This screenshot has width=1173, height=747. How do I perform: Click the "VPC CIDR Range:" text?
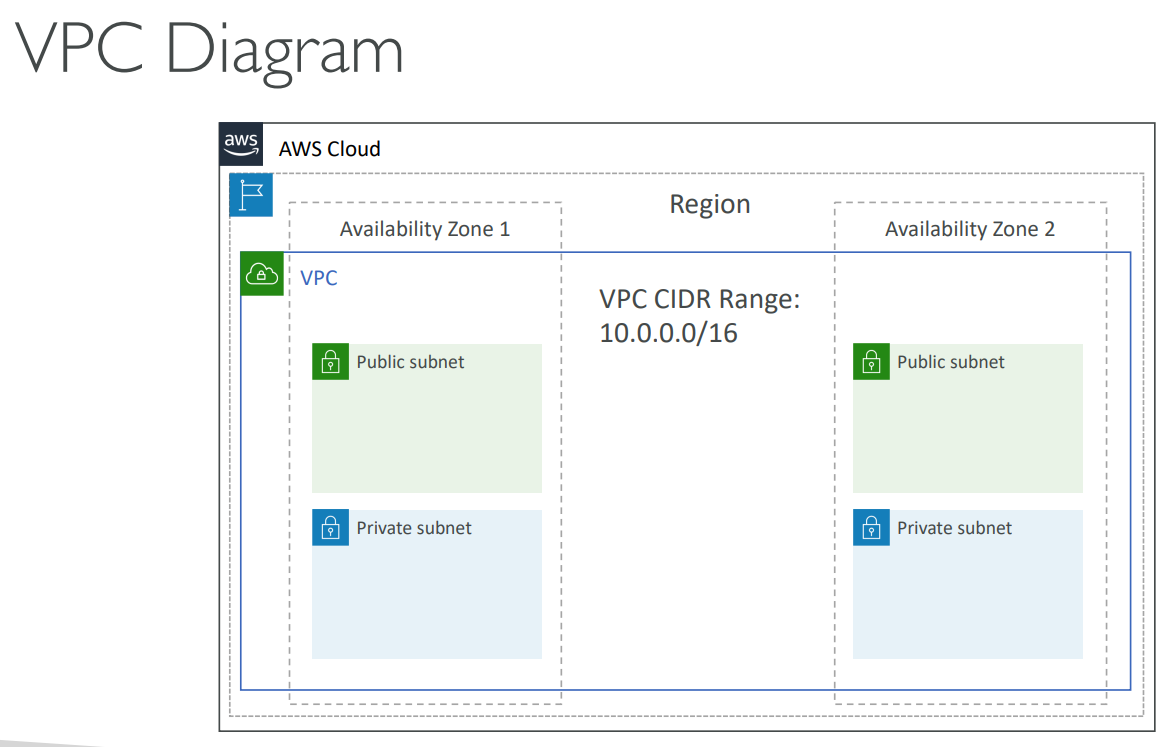point(699,299)
